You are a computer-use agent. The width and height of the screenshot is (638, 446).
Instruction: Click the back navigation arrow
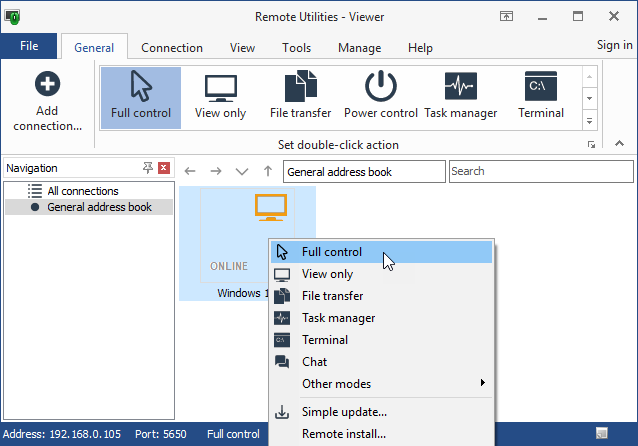pyautogui.click(x=190, y=172)
